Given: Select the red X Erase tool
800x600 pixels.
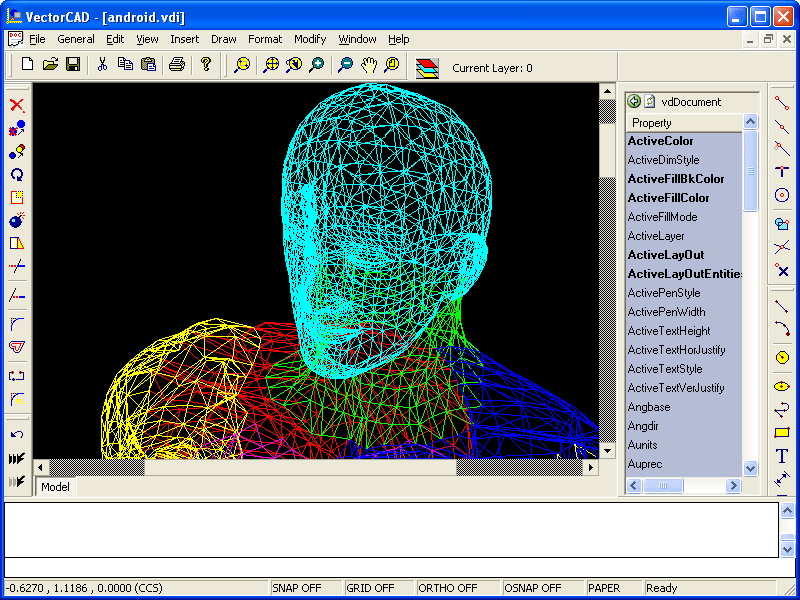Looking at the screenshot, I should tap(17, 105).
